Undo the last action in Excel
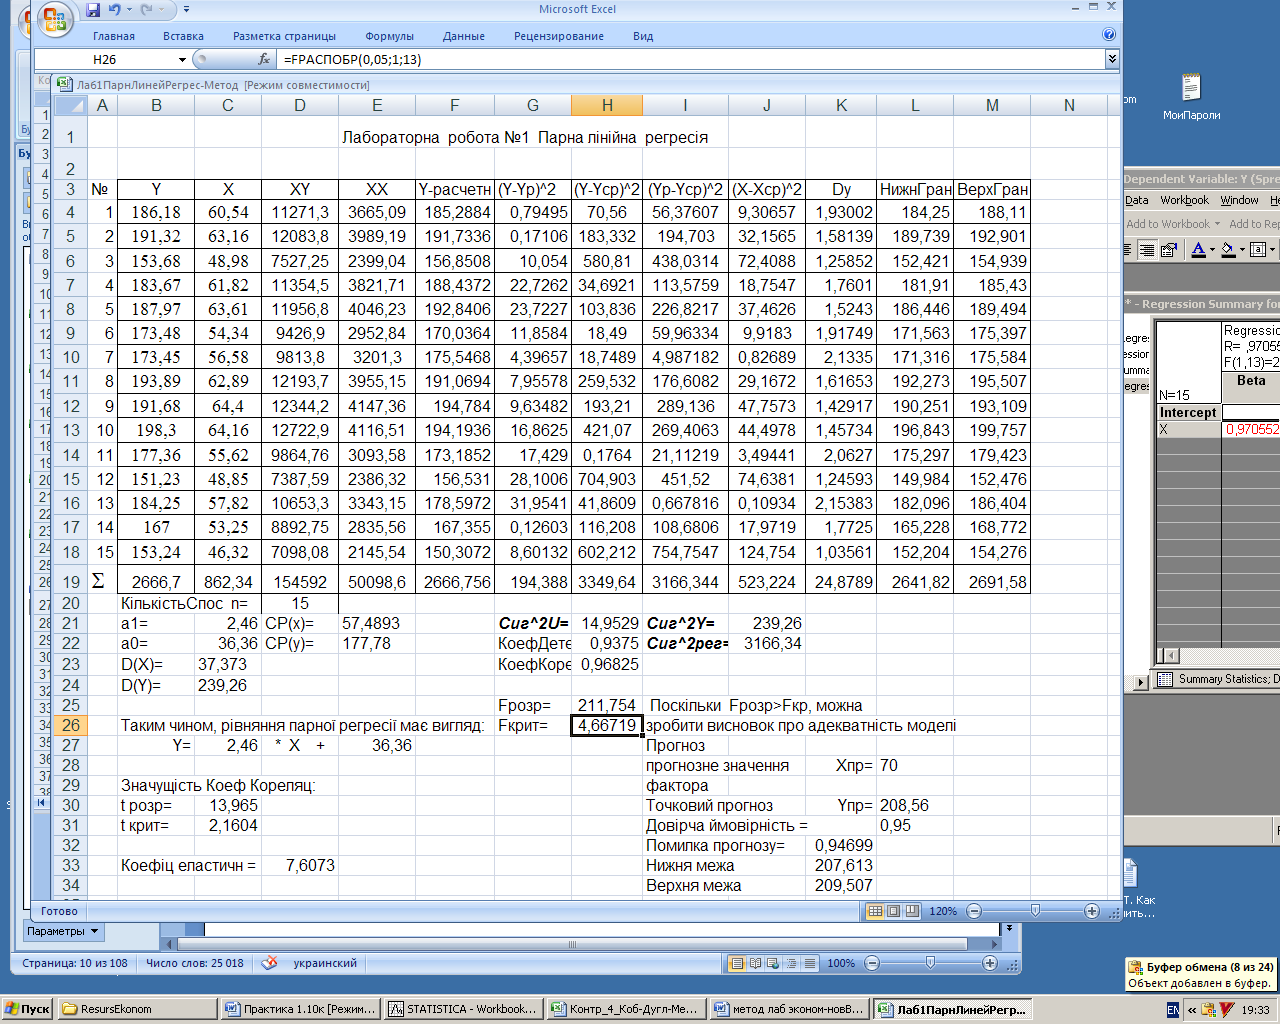The width and height of the screenshot is (1280, 1024). pyautogui.click(x=114, y=10)
